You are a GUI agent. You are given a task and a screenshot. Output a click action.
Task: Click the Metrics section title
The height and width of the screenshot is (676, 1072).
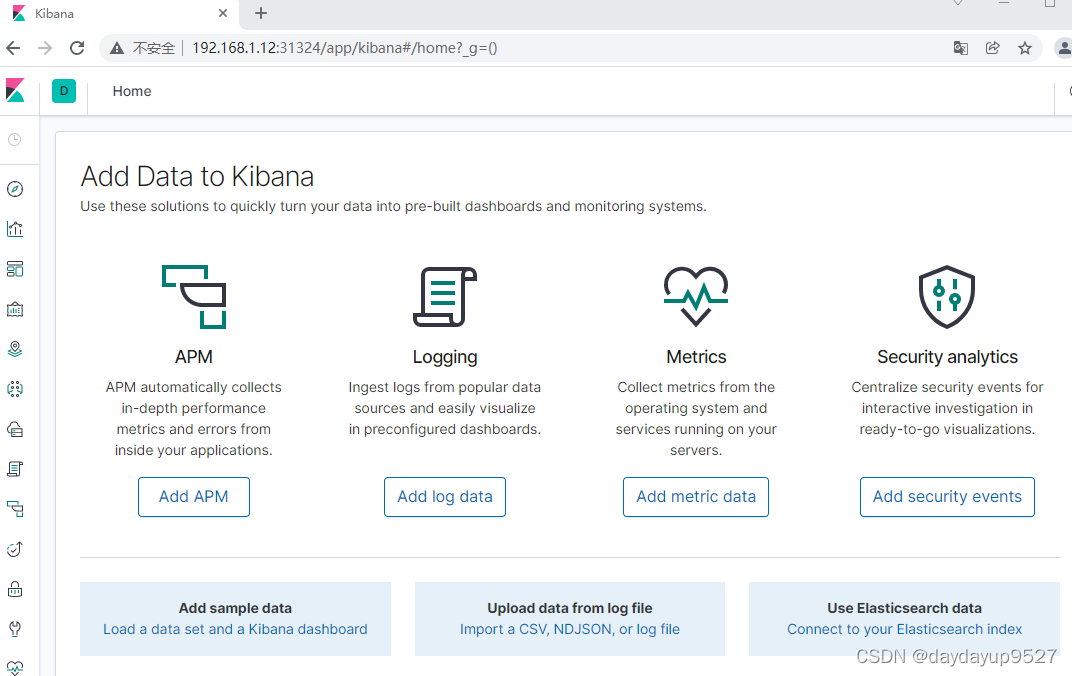[696, 357]
